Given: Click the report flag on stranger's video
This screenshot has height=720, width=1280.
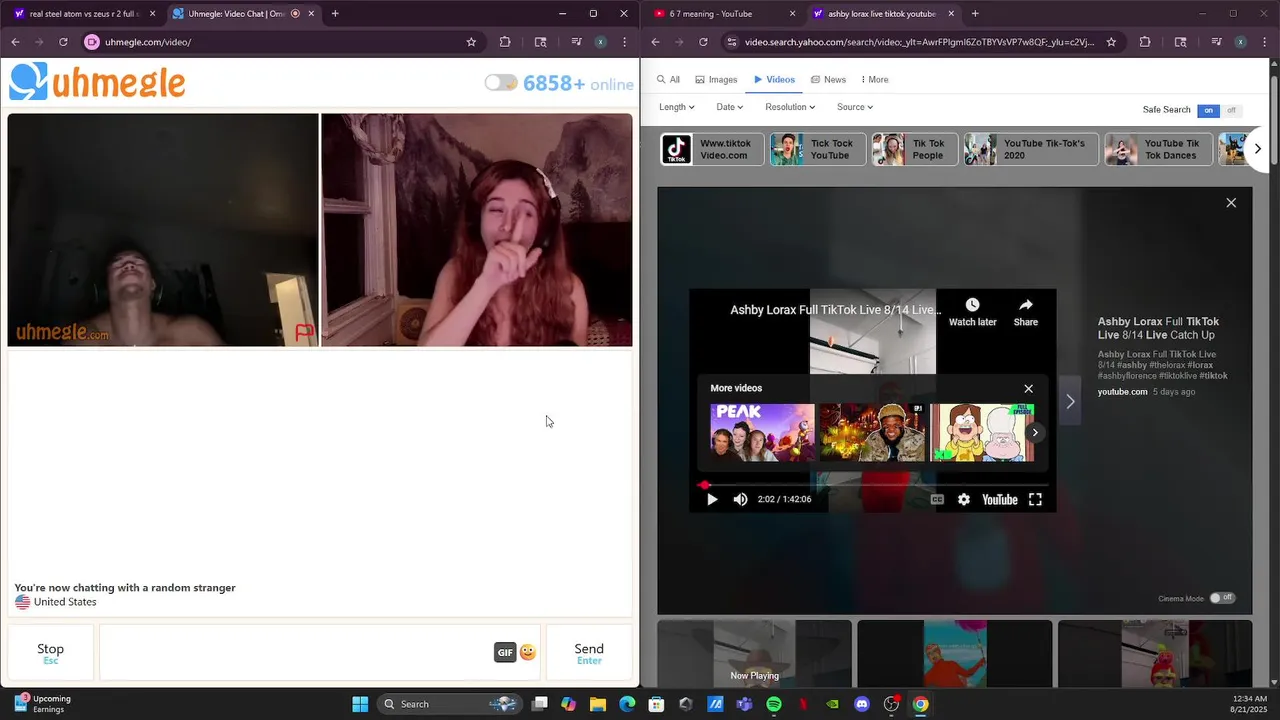Looking at the screenshot, I should pyautogui.click(x=304, y=332).
